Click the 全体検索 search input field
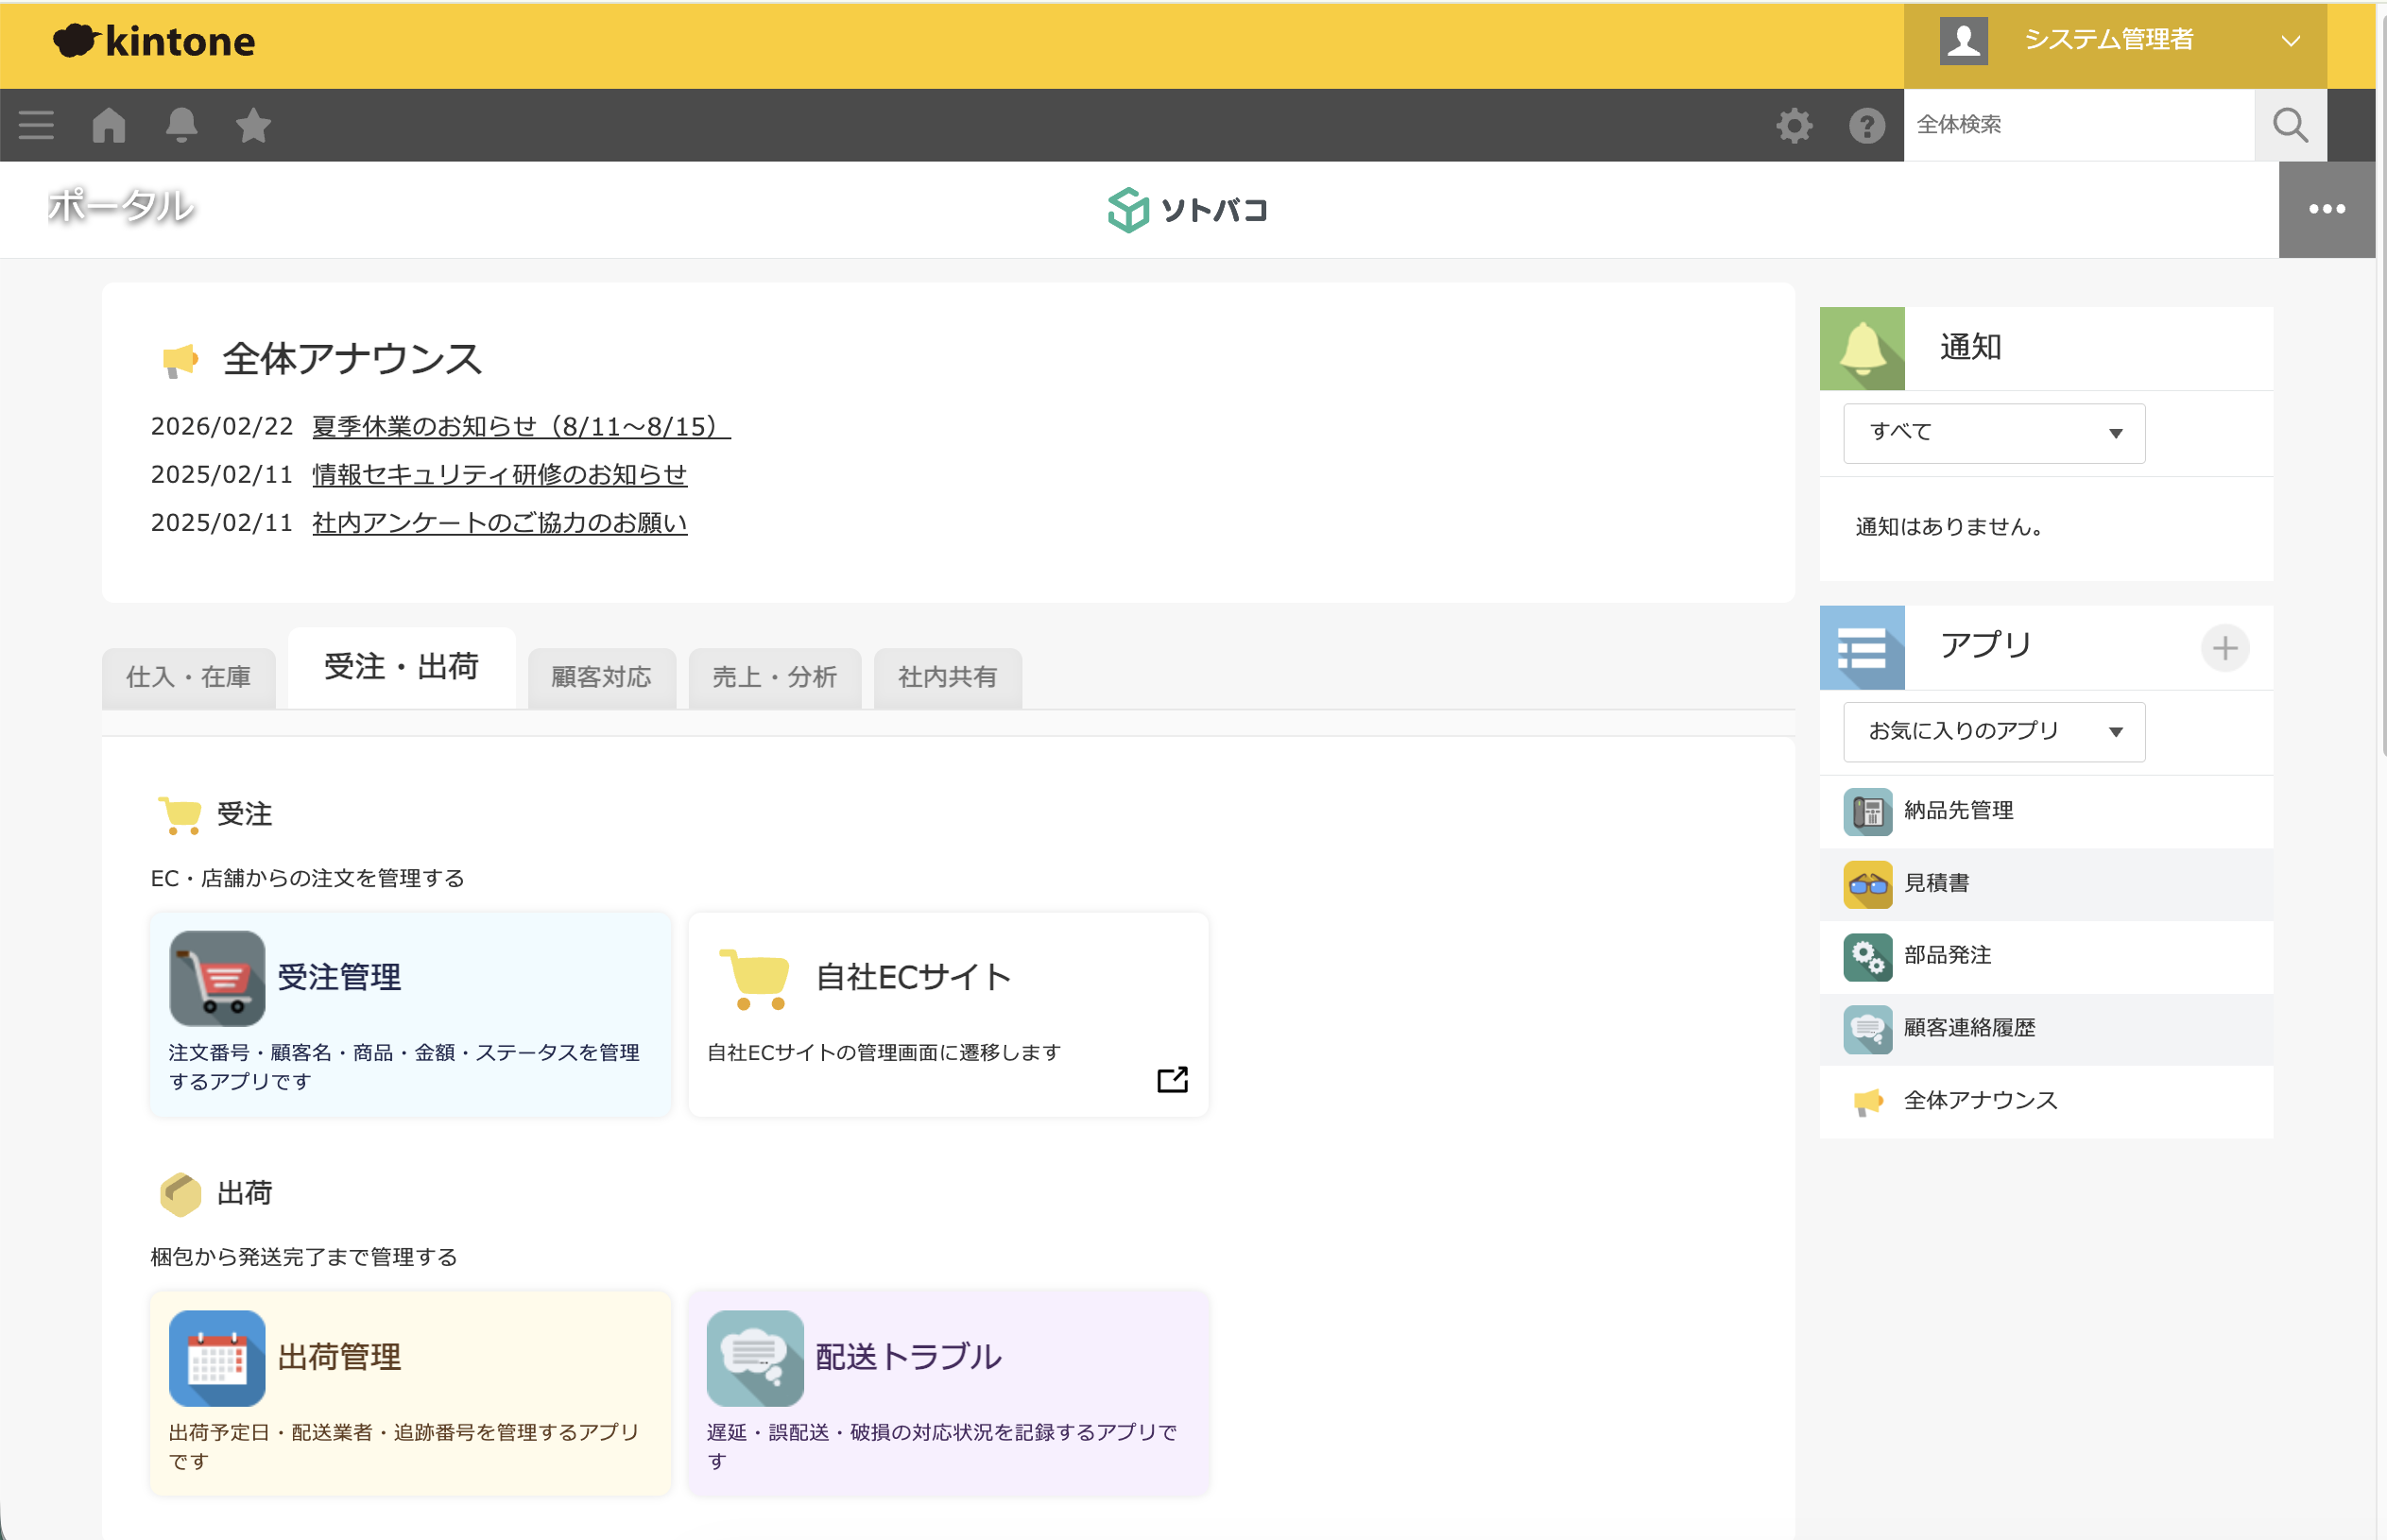Image resolution: width=2387 pixels, height=1540 pixels. pyautogui.click(x=2078, y=125)
